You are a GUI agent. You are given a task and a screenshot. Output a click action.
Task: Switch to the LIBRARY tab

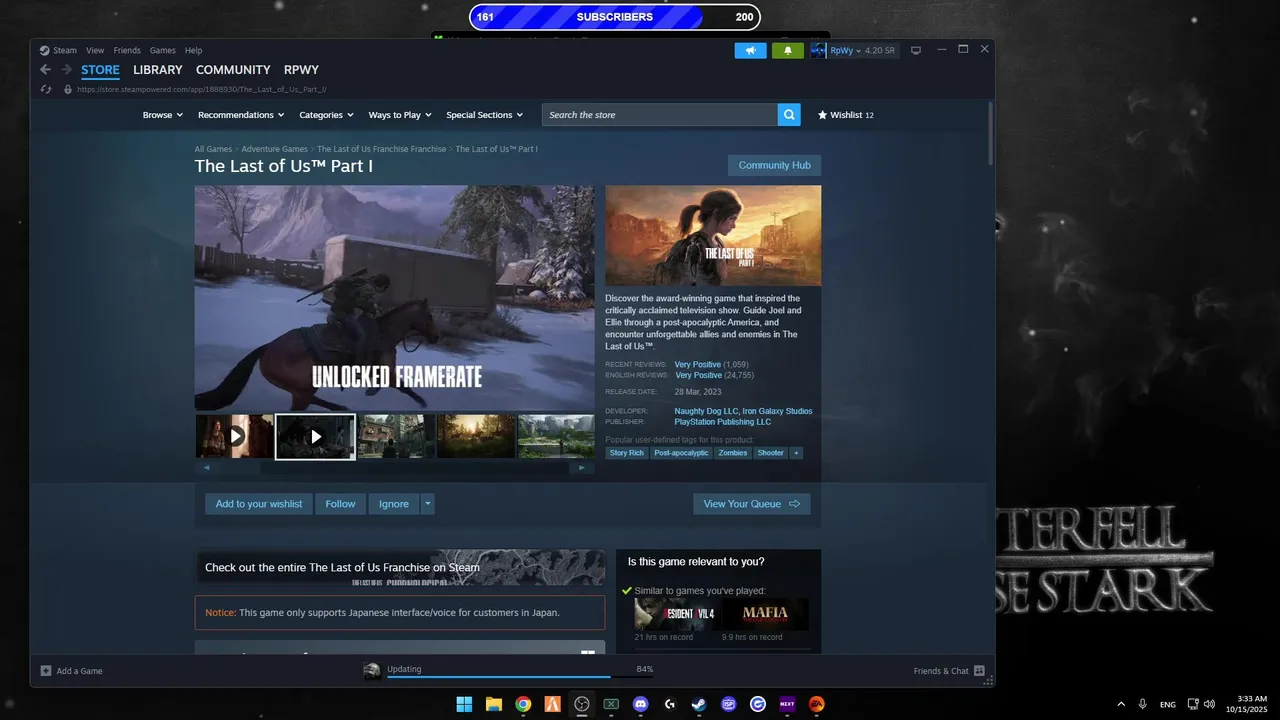158,70
